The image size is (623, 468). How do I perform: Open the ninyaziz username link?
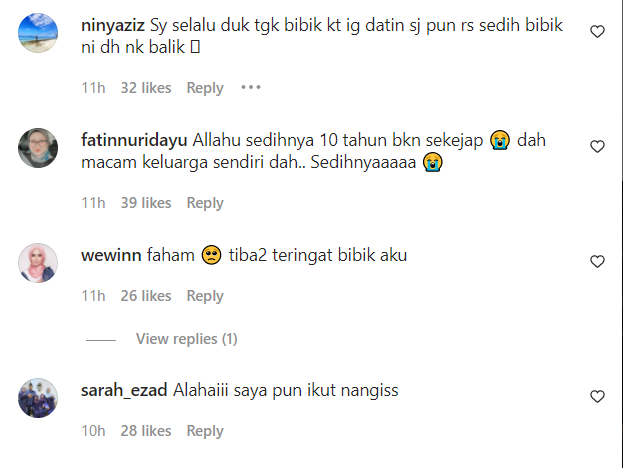pyautogui.click(x=113, y=25)
